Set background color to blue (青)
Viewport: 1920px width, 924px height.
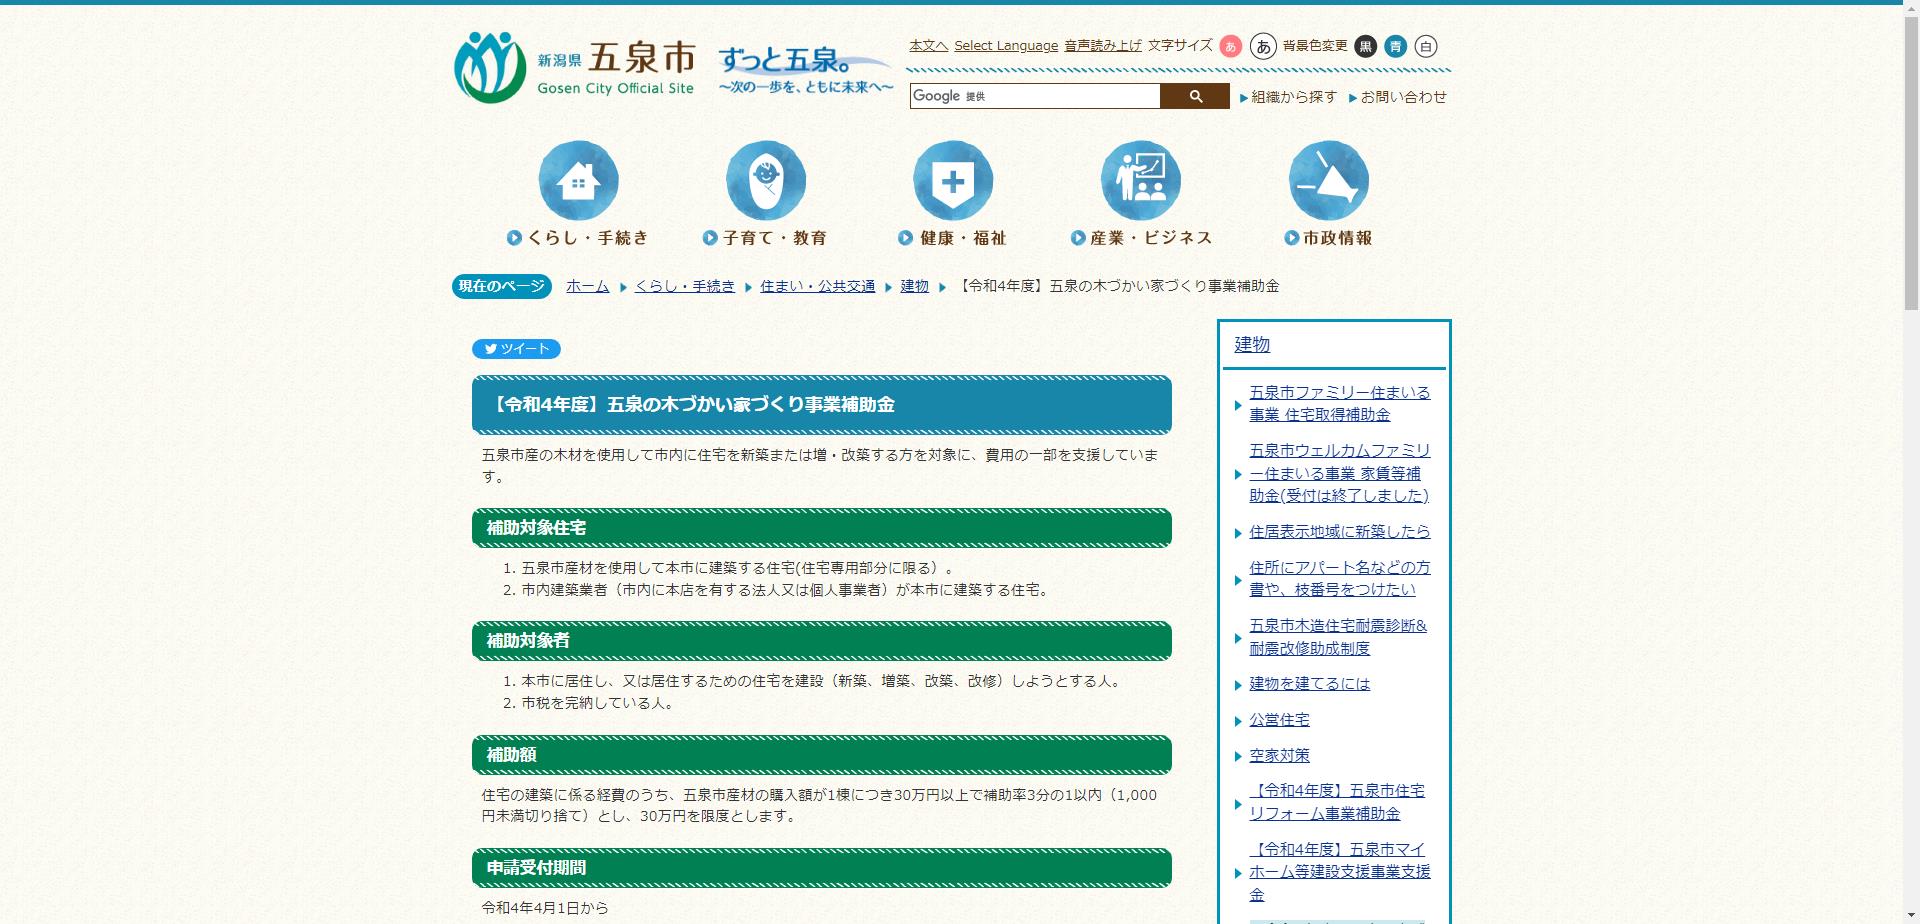click(1396, 46)
